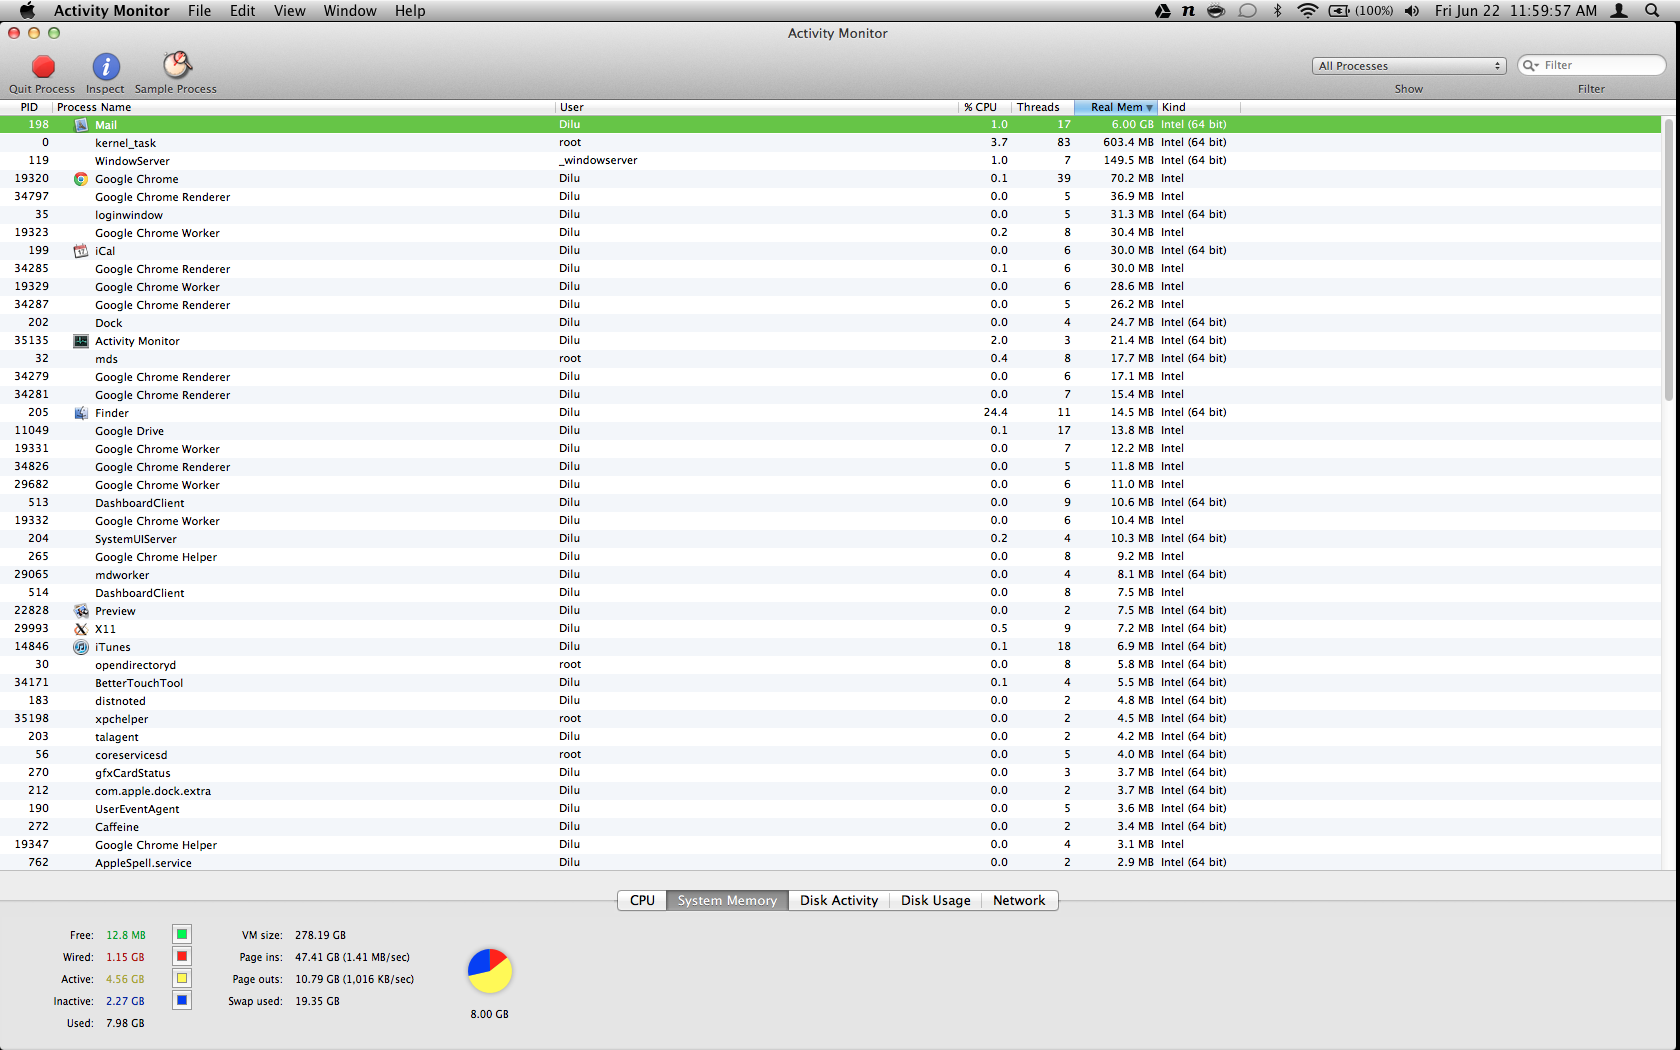Select the gfxCardStatus process row
This screenshot has height=1050, width=1680.
(x=831, y=773)
